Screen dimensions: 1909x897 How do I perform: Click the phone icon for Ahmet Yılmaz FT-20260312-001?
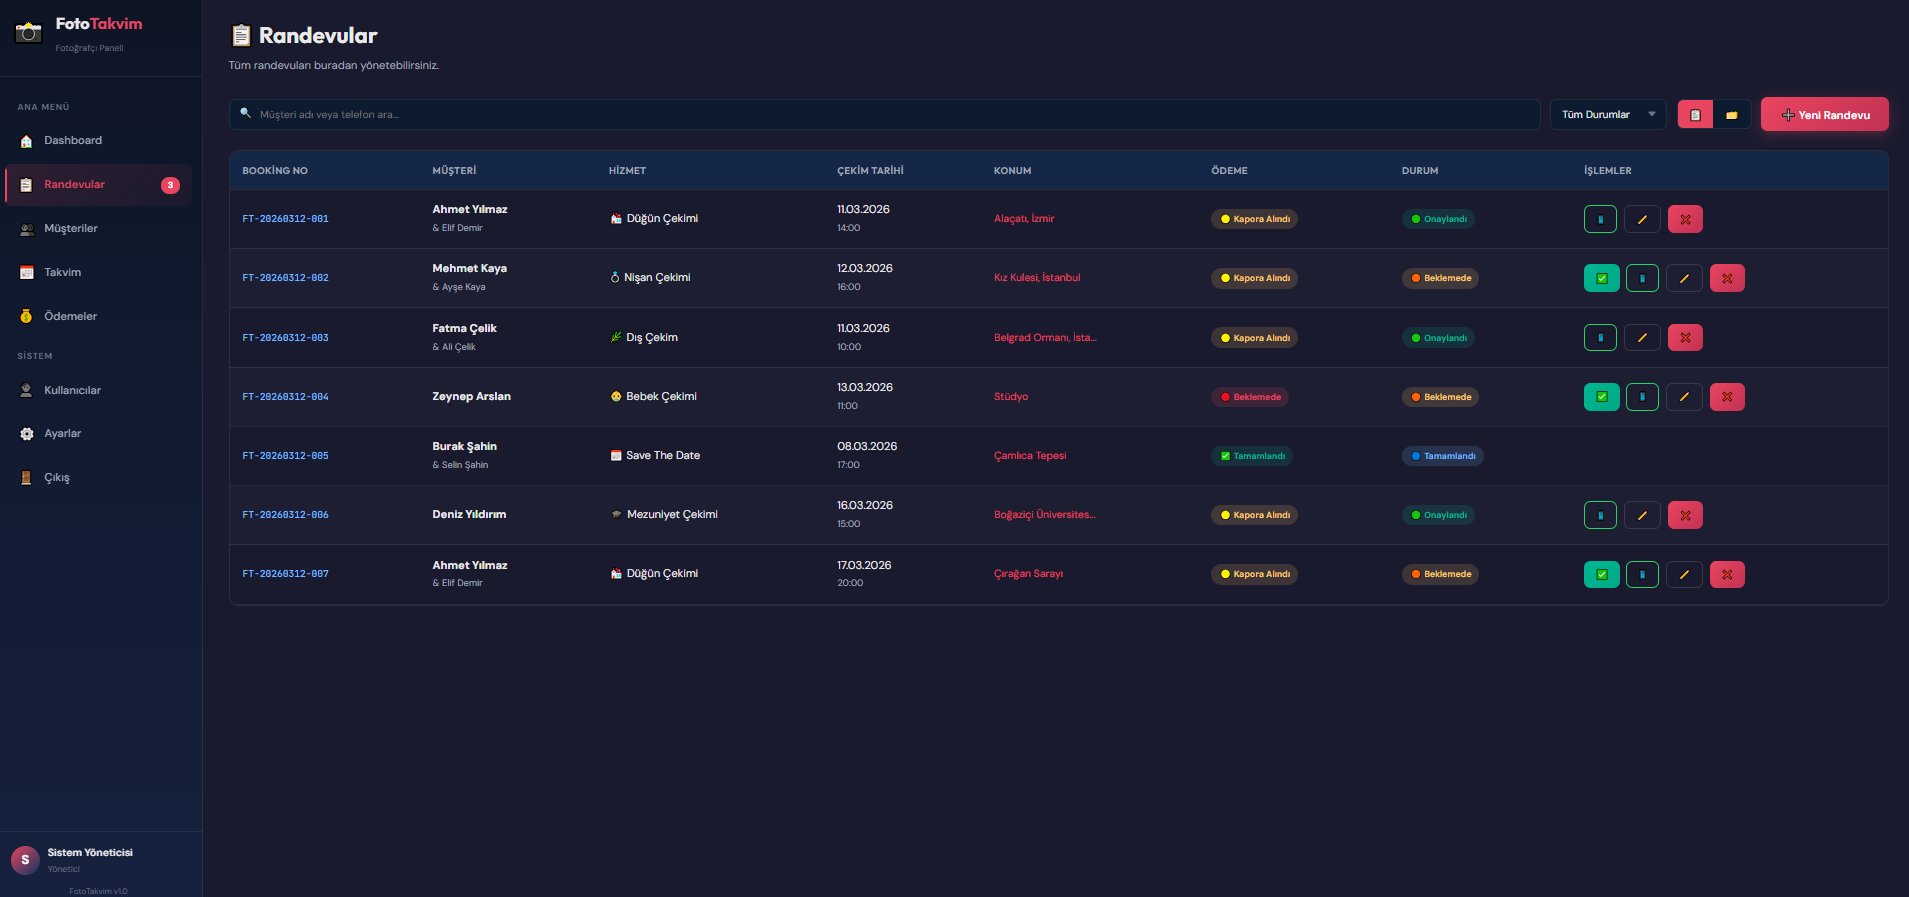(1600, 219)
